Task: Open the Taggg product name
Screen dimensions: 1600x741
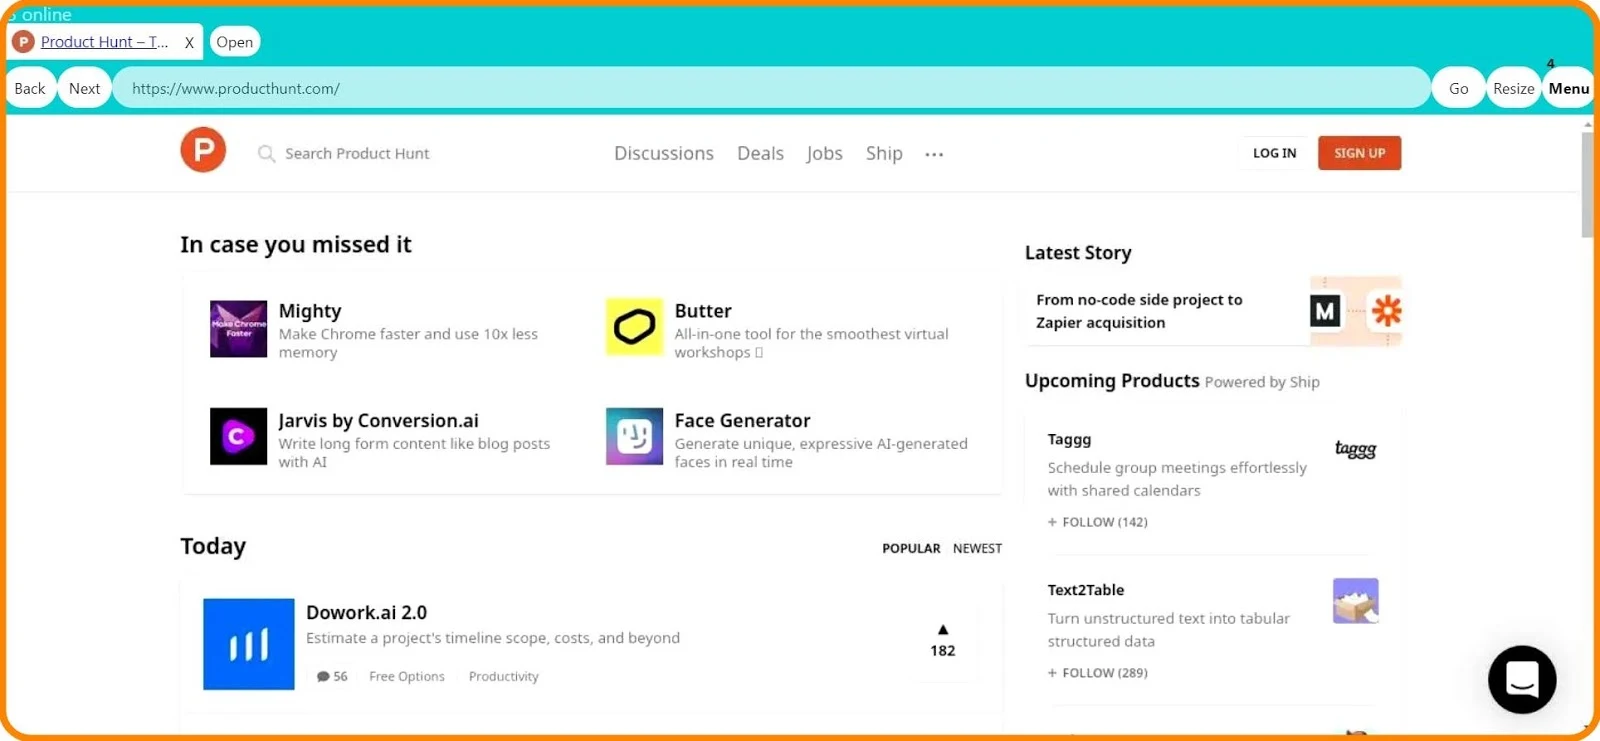Action: pos(1069,439)
